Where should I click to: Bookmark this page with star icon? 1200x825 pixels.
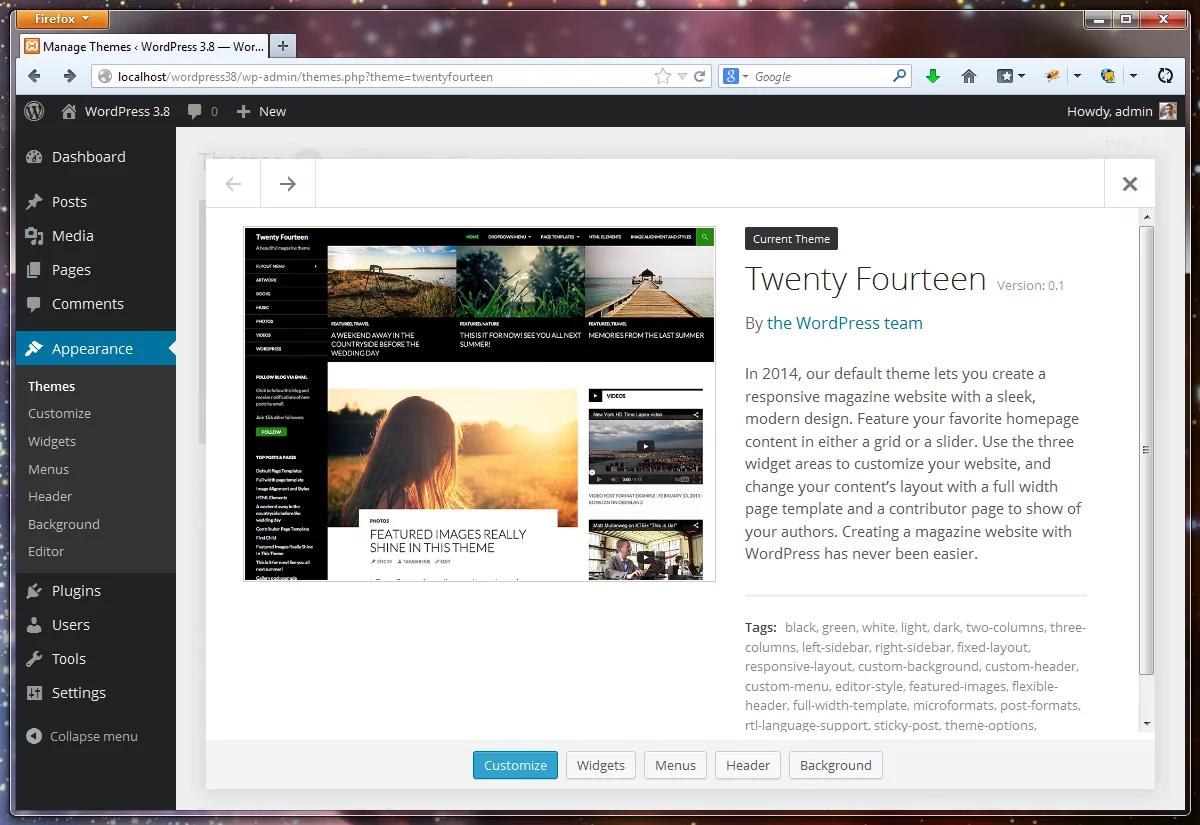(662, 76)
